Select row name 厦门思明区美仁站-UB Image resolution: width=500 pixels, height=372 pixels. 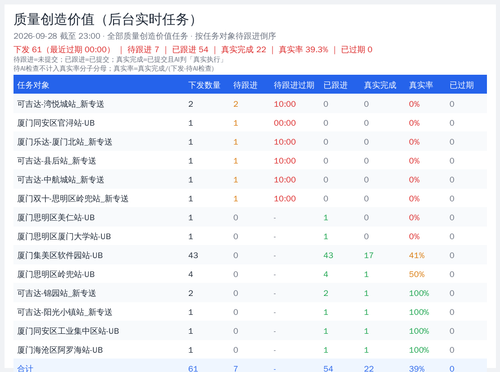point(56,218)
